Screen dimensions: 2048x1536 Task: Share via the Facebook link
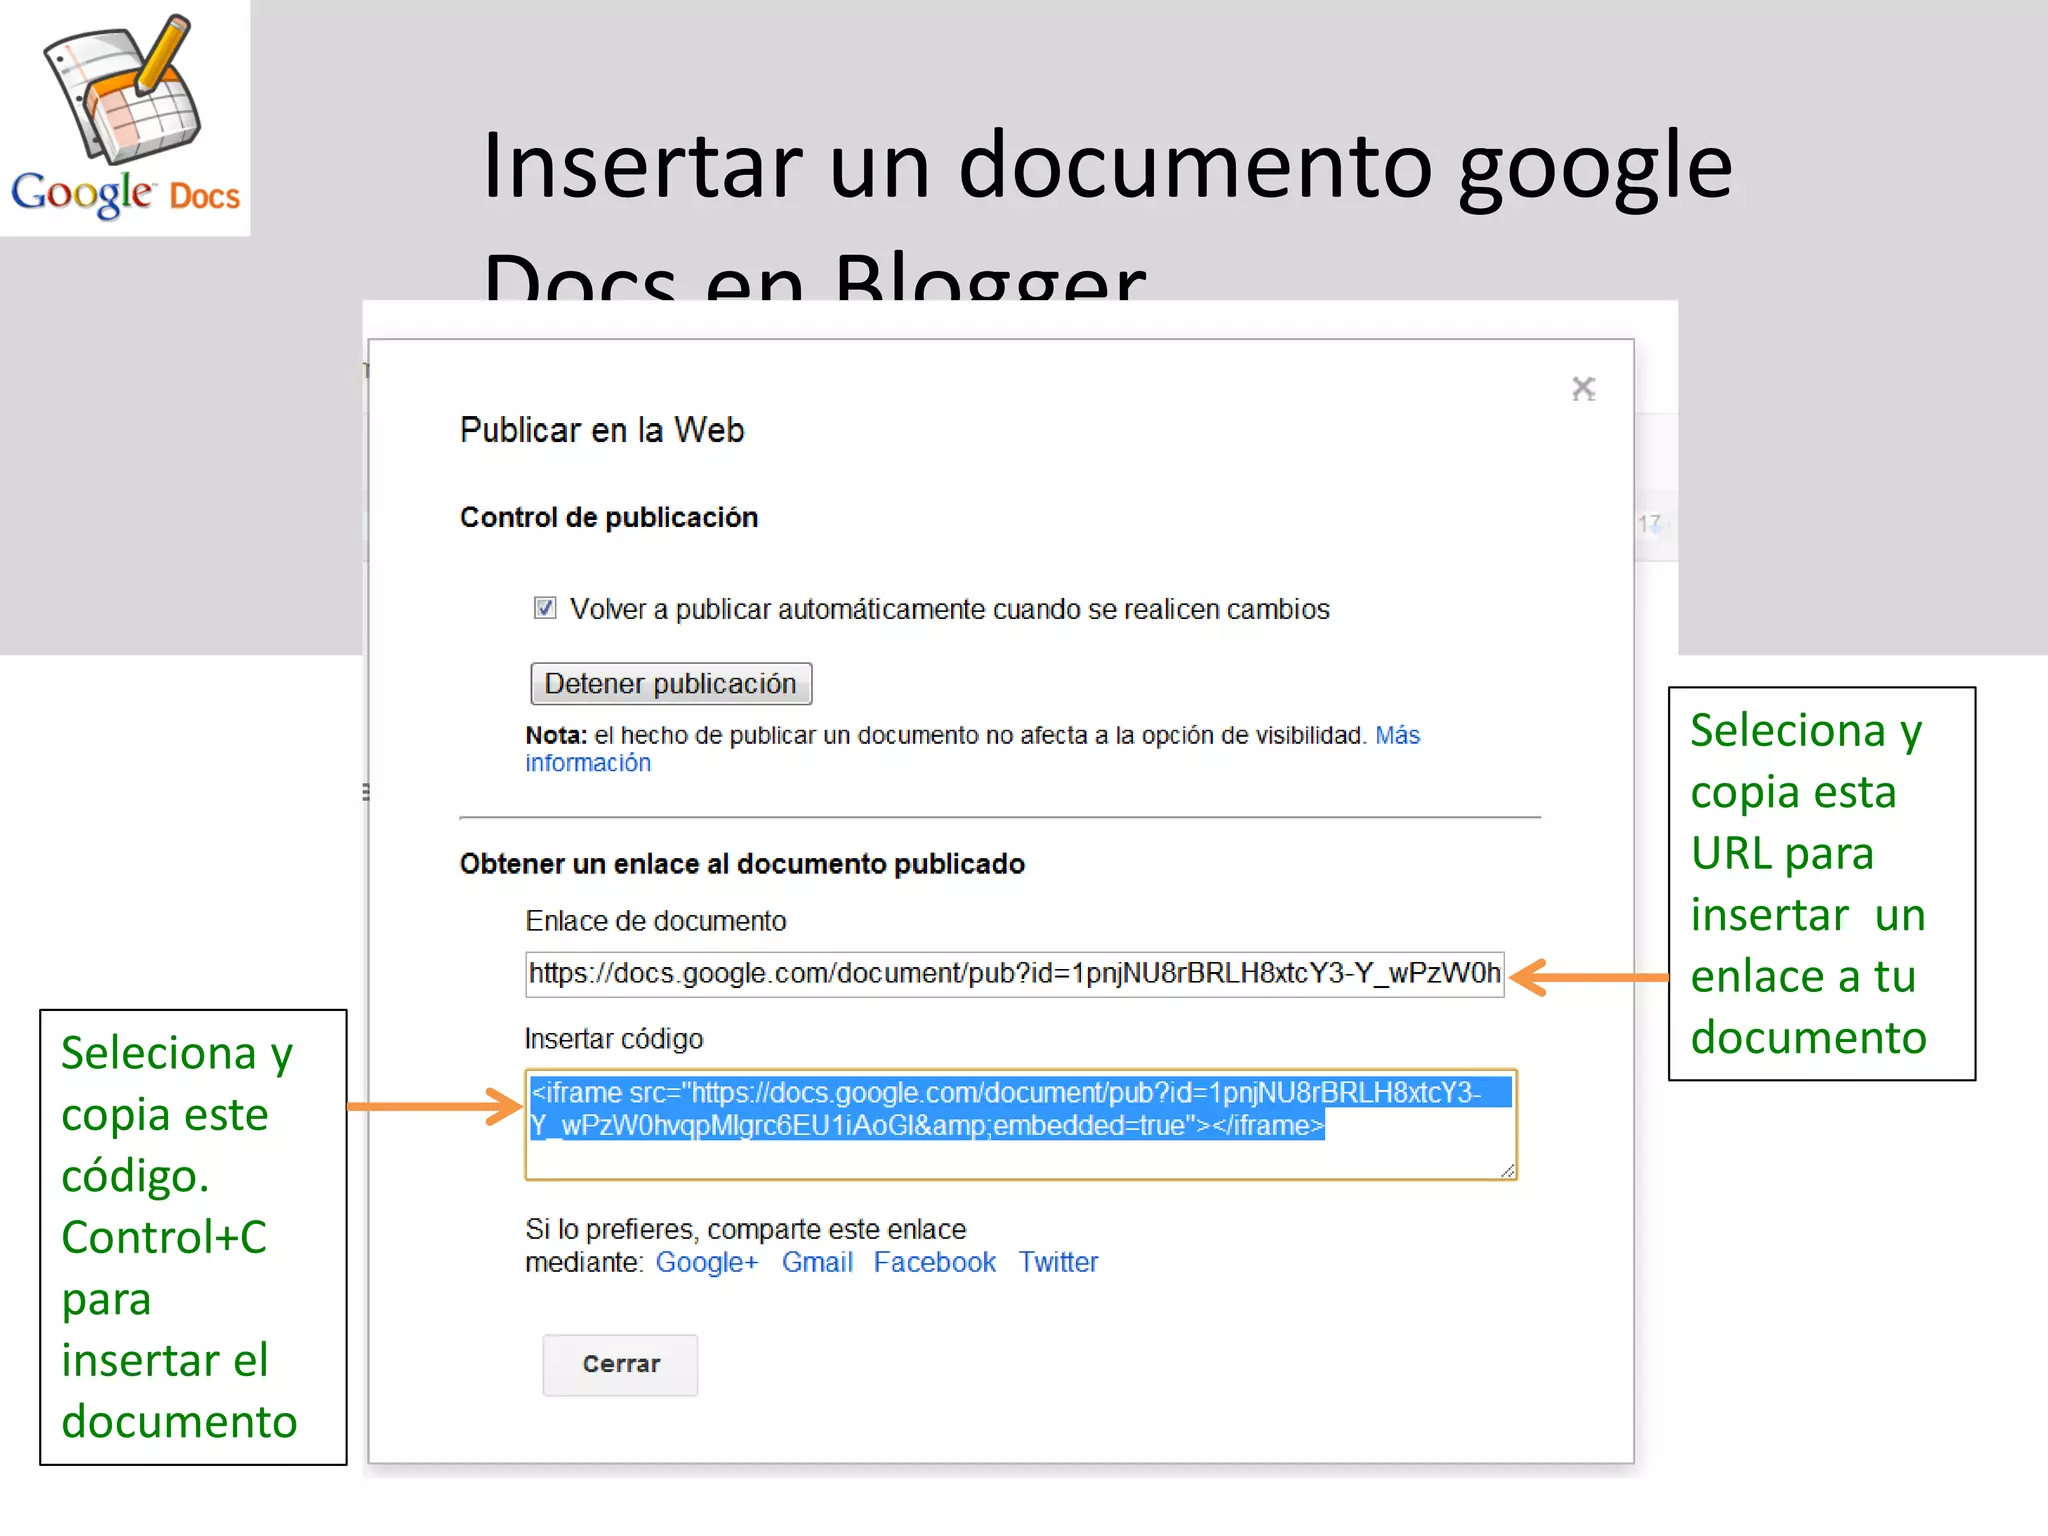[x=934, y=1262]
